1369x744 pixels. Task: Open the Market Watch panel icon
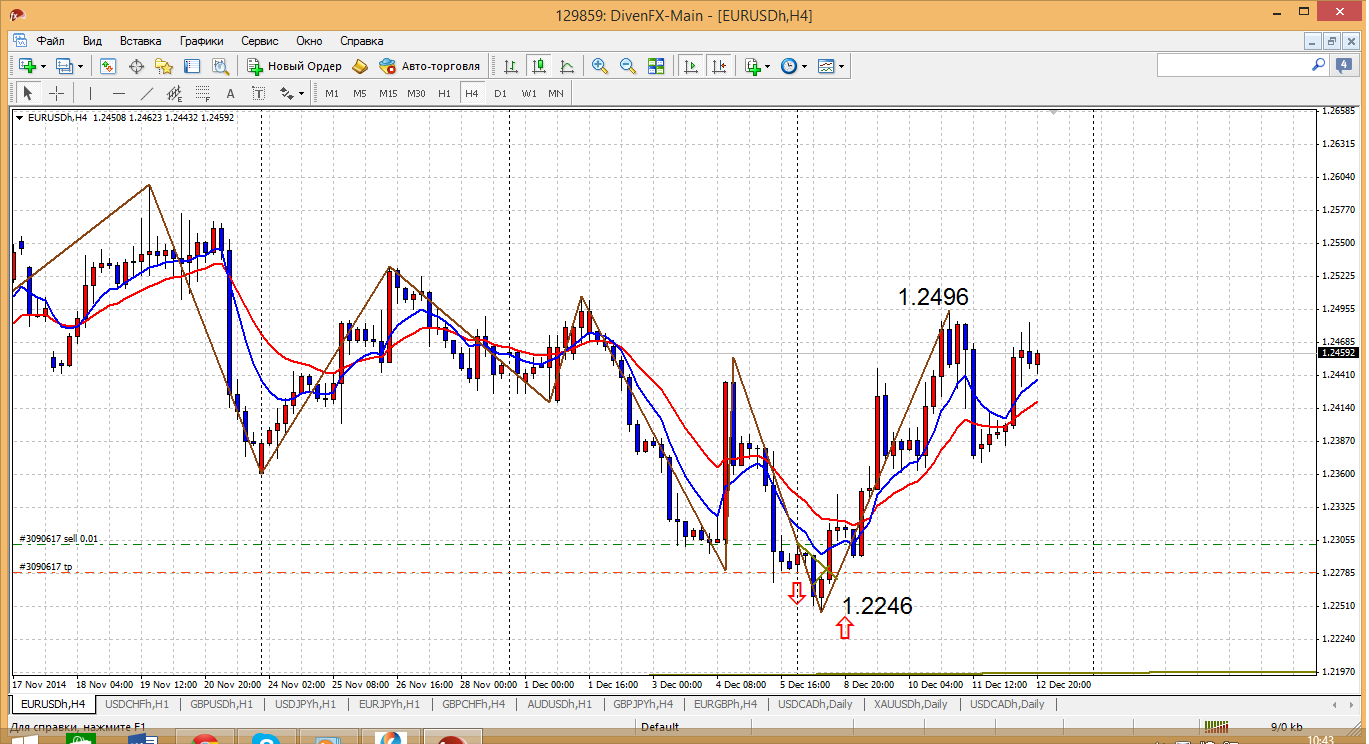click(x=107, y=66)
